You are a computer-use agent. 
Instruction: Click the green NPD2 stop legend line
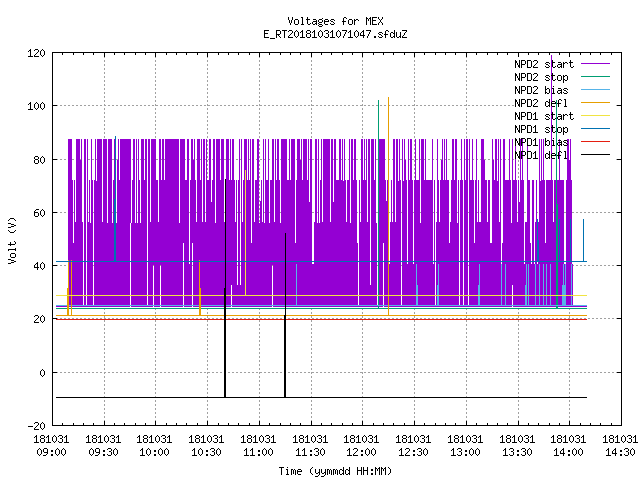click(x=596, y=77)
